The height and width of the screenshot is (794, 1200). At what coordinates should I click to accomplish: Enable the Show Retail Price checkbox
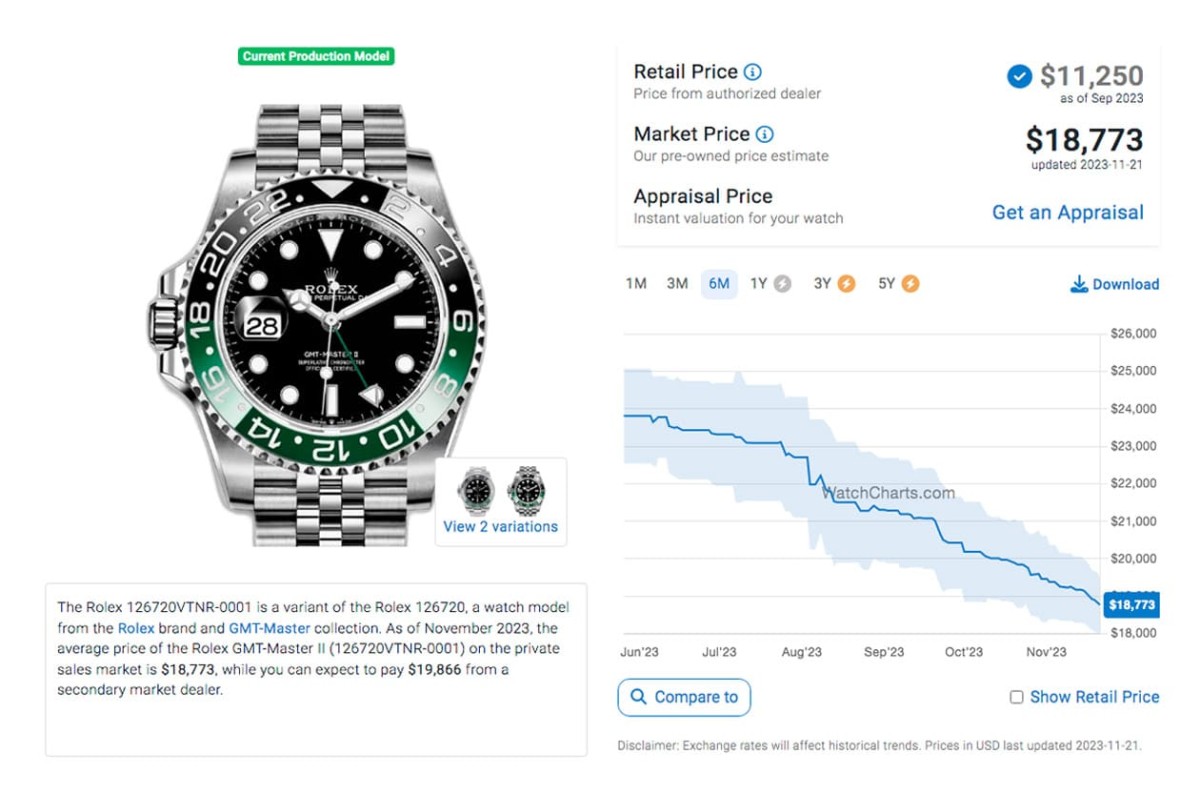(1016, 697)
